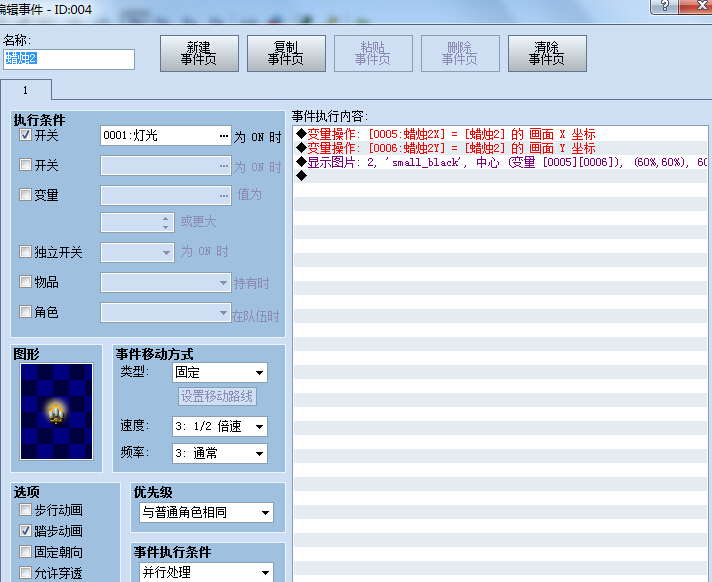The image size is (712, 582).
Task: Open the 事件执行条件 dropdown 并行处理
Action: coord(206,572)
